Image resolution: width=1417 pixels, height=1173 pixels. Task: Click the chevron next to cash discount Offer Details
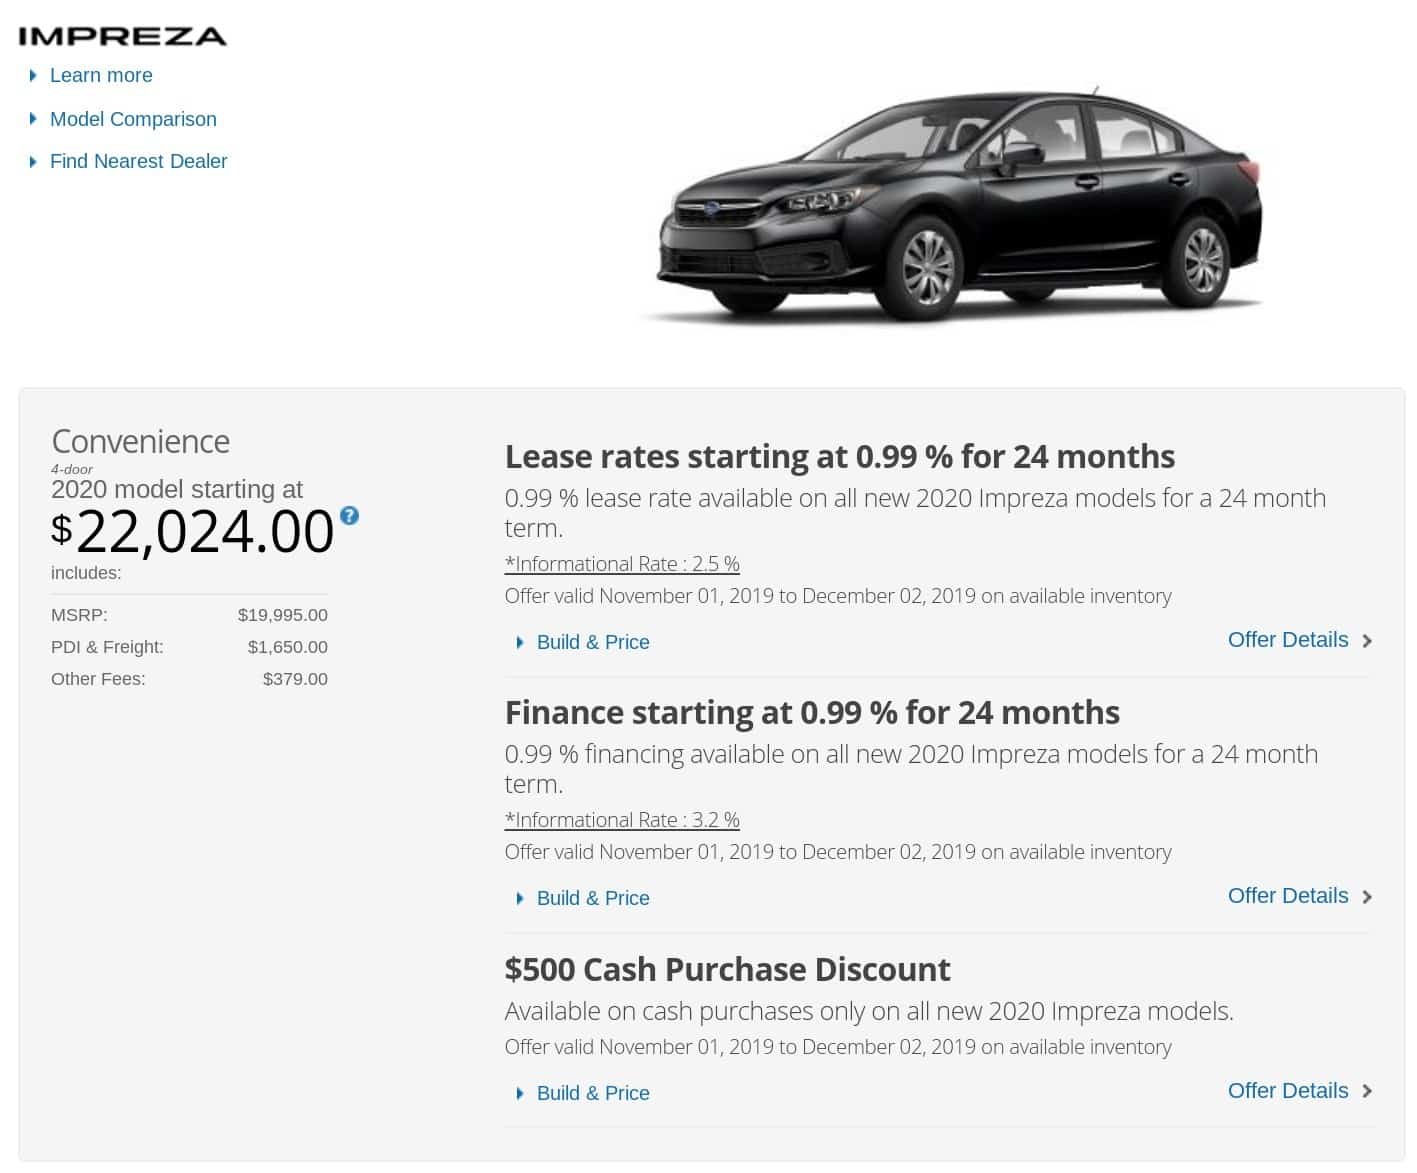(x=1367, y=1092)
